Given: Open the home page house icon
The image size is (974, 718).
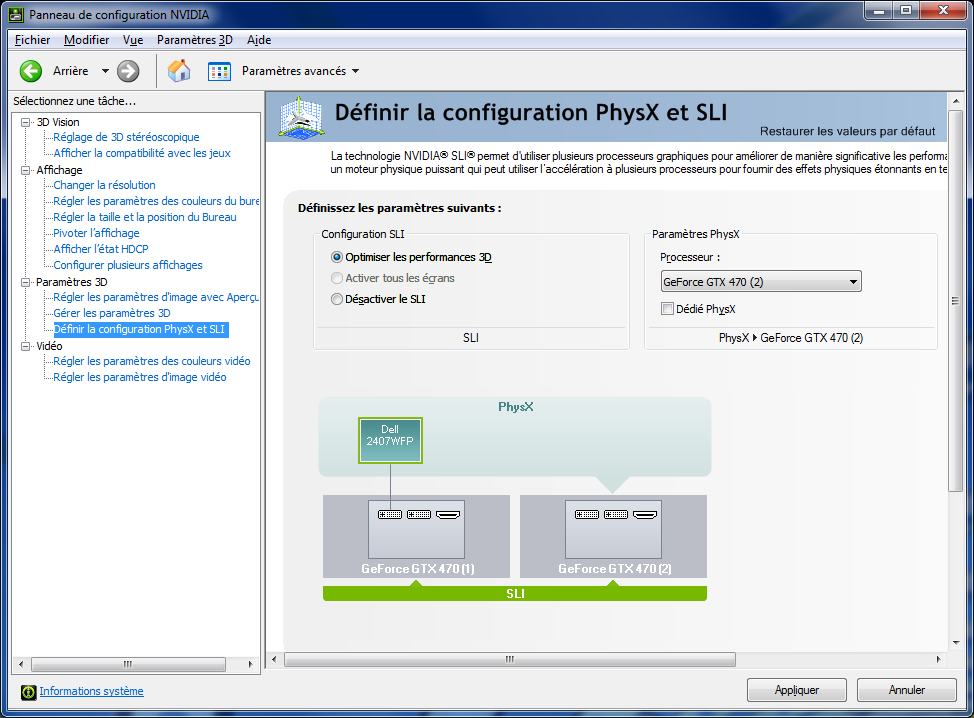Looking at the screenshot, I should point(179,71).
